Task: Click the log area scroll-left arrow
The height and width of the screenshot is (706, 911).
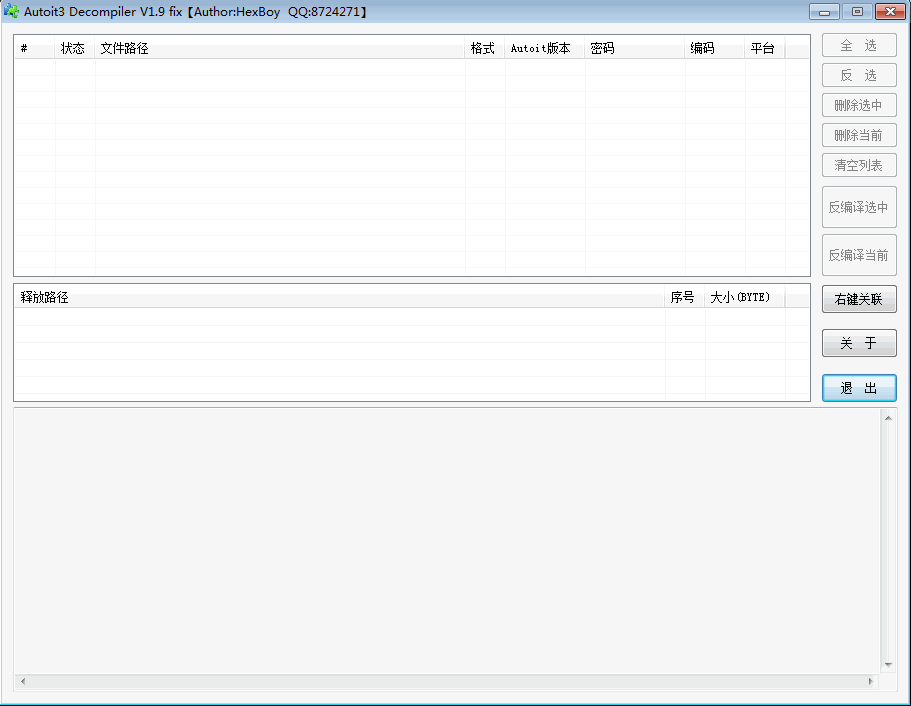Action: (x=23, y=681)
